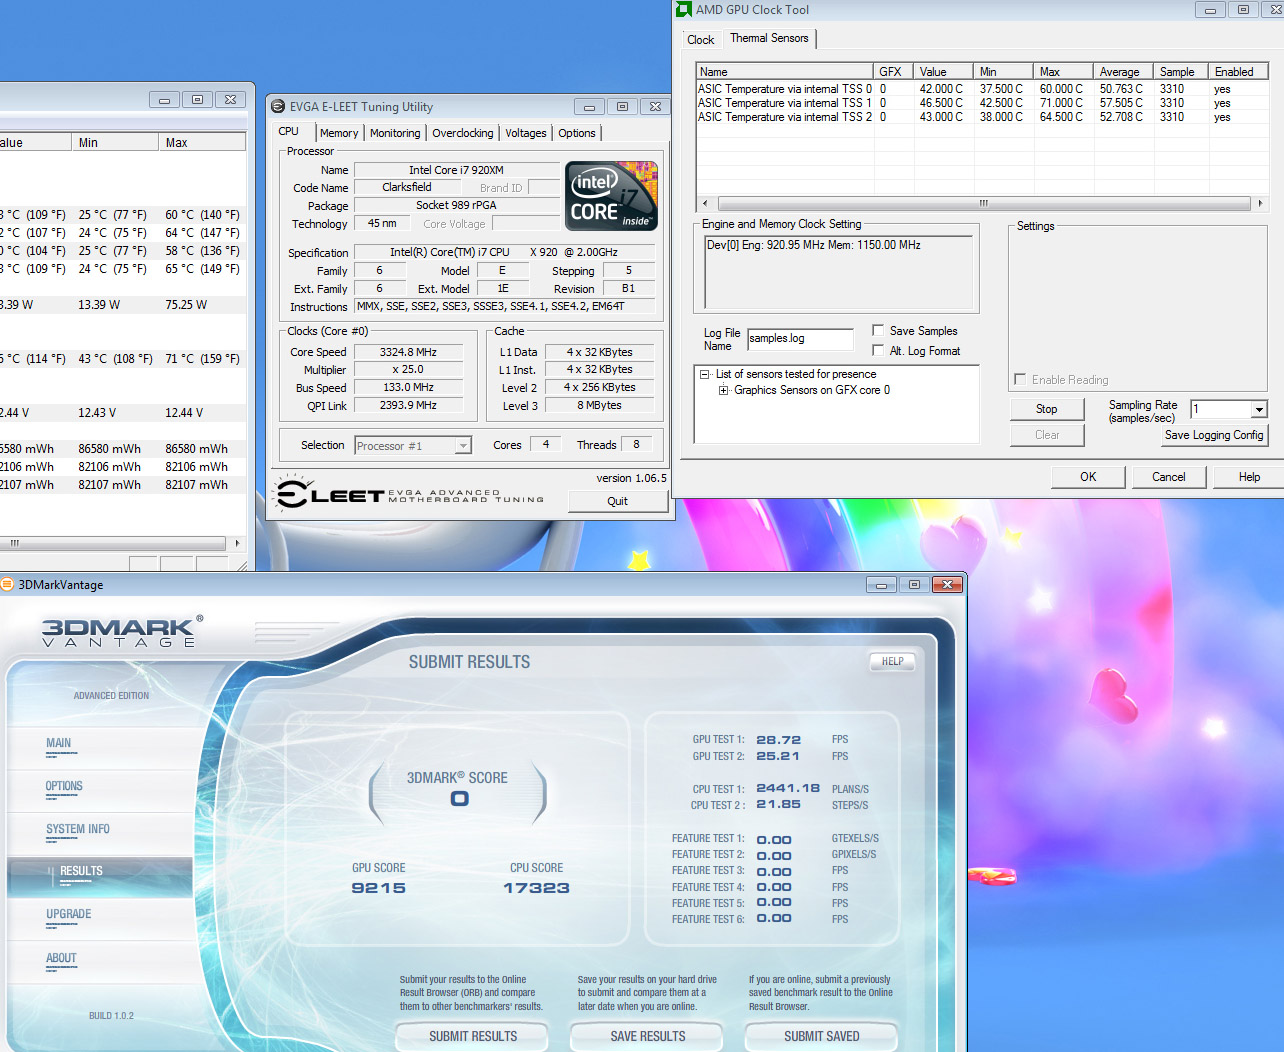1284x1052 pixels.
Task: Click the horizontal scrollbar in left sensor window
Action: [113, 543]
